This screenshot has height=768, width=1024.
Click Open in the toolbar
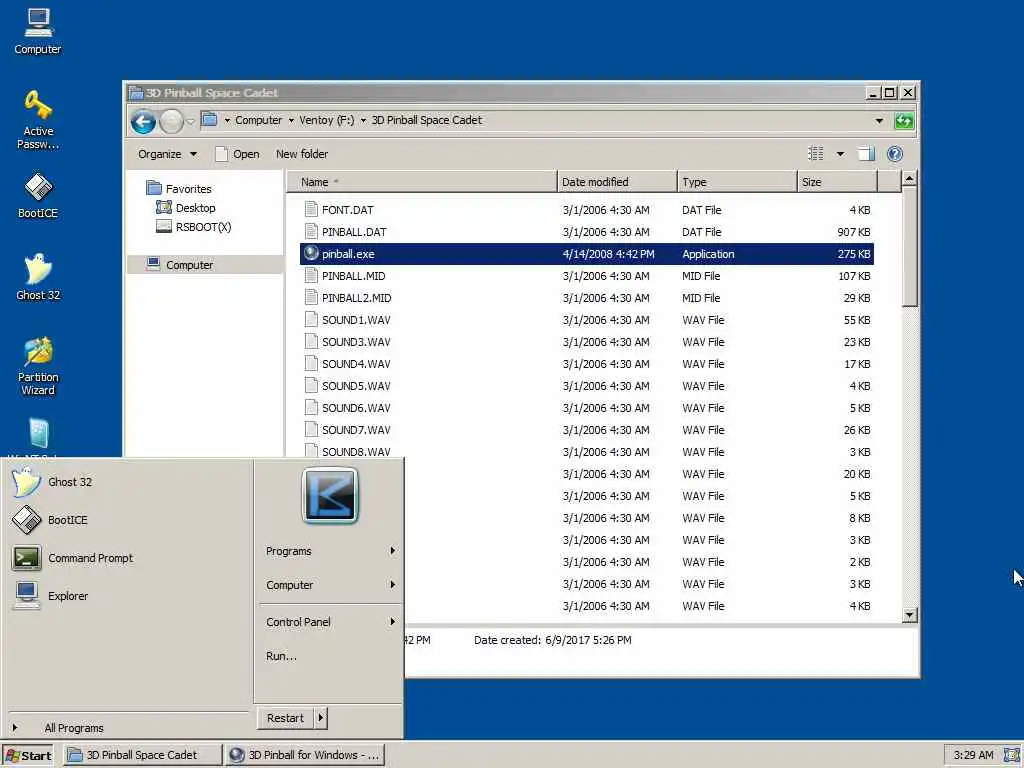click(x=238, y=154)
